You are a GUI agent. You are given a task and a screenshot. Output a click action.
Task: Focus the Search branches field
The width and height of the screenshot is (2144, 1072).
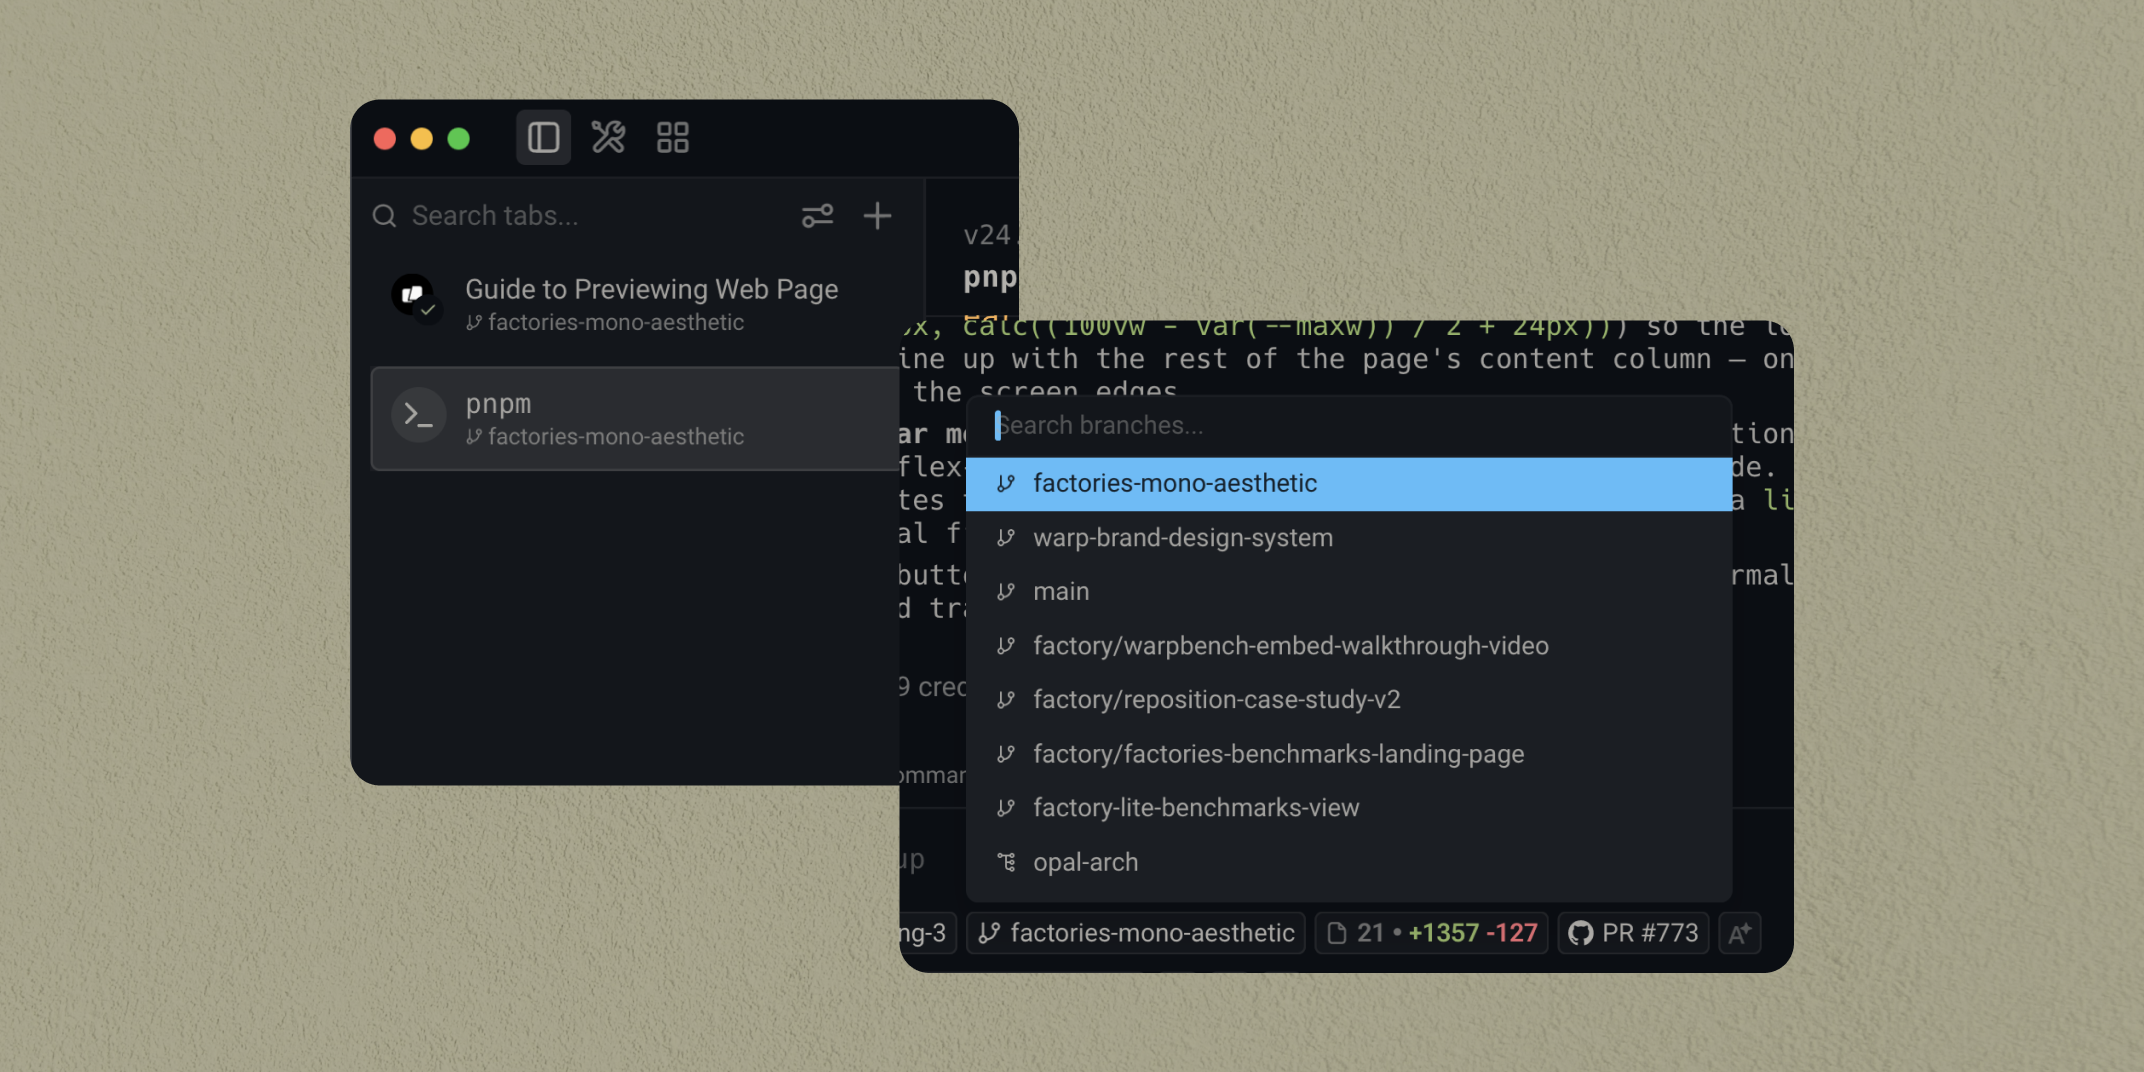[x=1348, y=426]
